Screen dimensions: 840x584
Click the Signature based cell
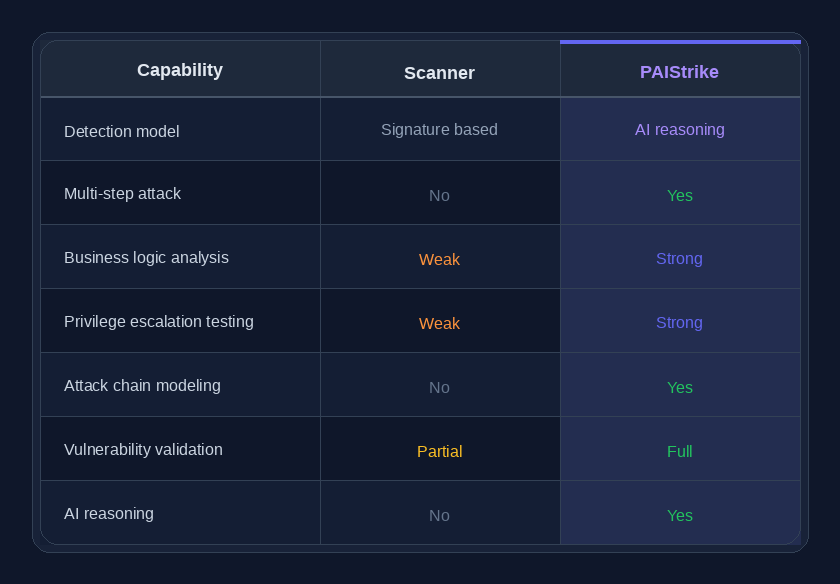[x=439, y=129]
